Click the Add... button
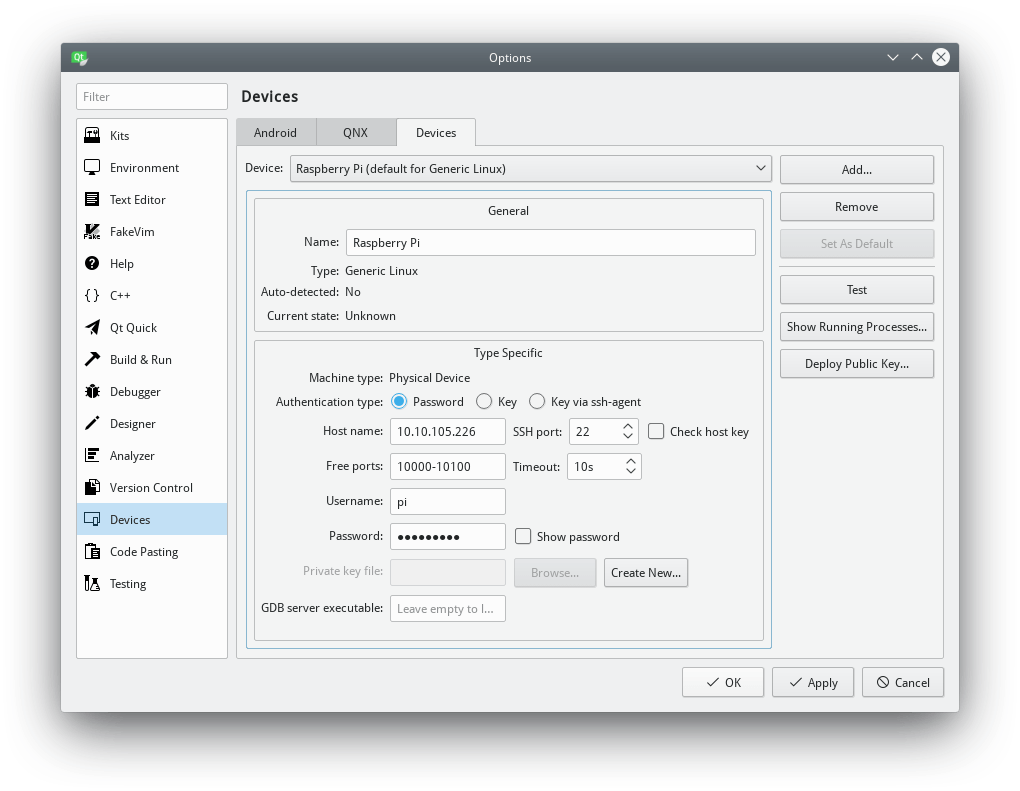 click(857, 169)
